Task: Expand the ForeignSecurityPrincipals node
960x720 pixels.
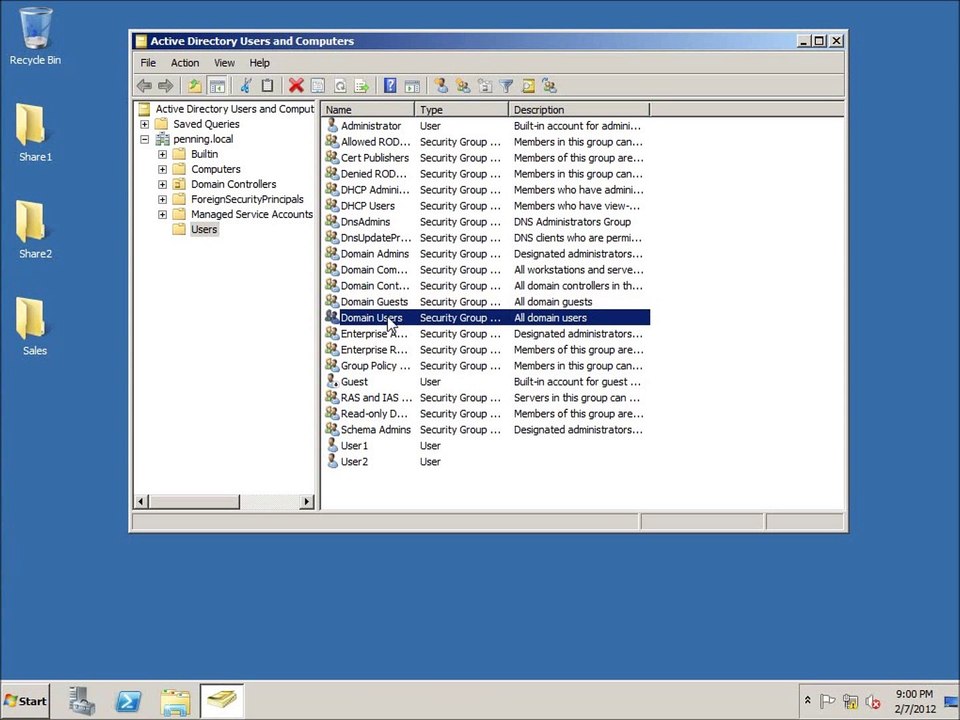Action: pyautogui.click(x=162, y=199)
